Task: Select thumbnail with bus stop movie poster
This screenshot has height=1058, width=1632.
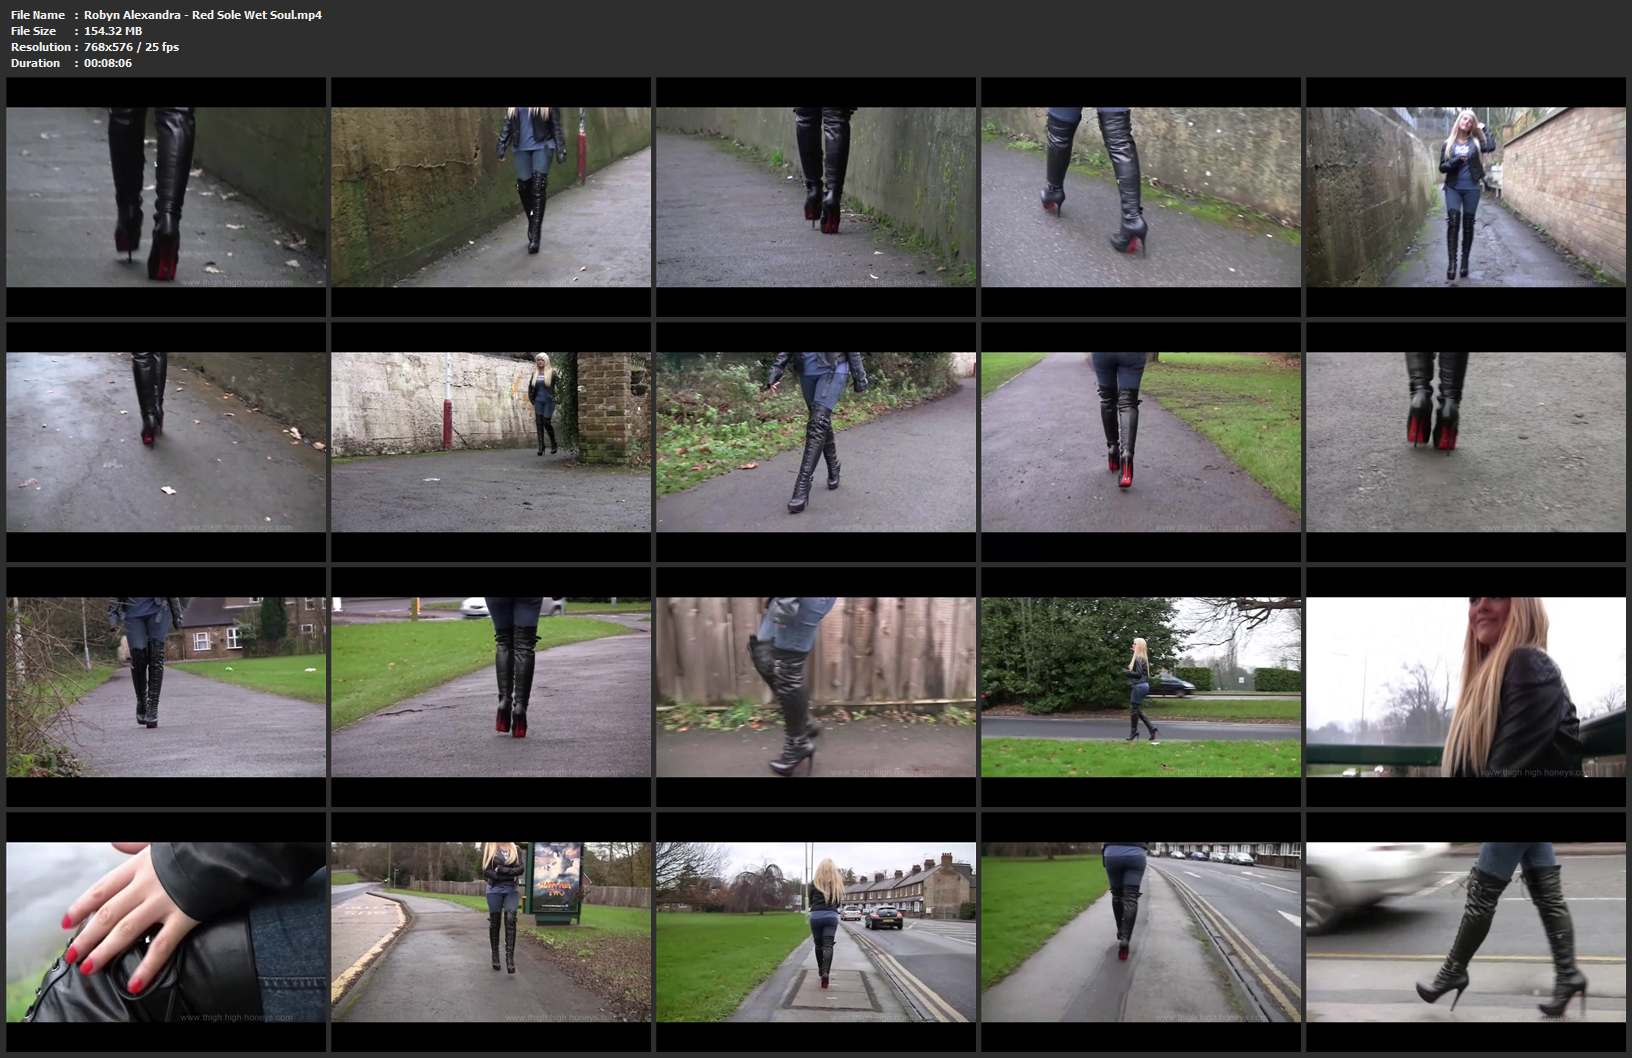Action: tap(491, 932)
